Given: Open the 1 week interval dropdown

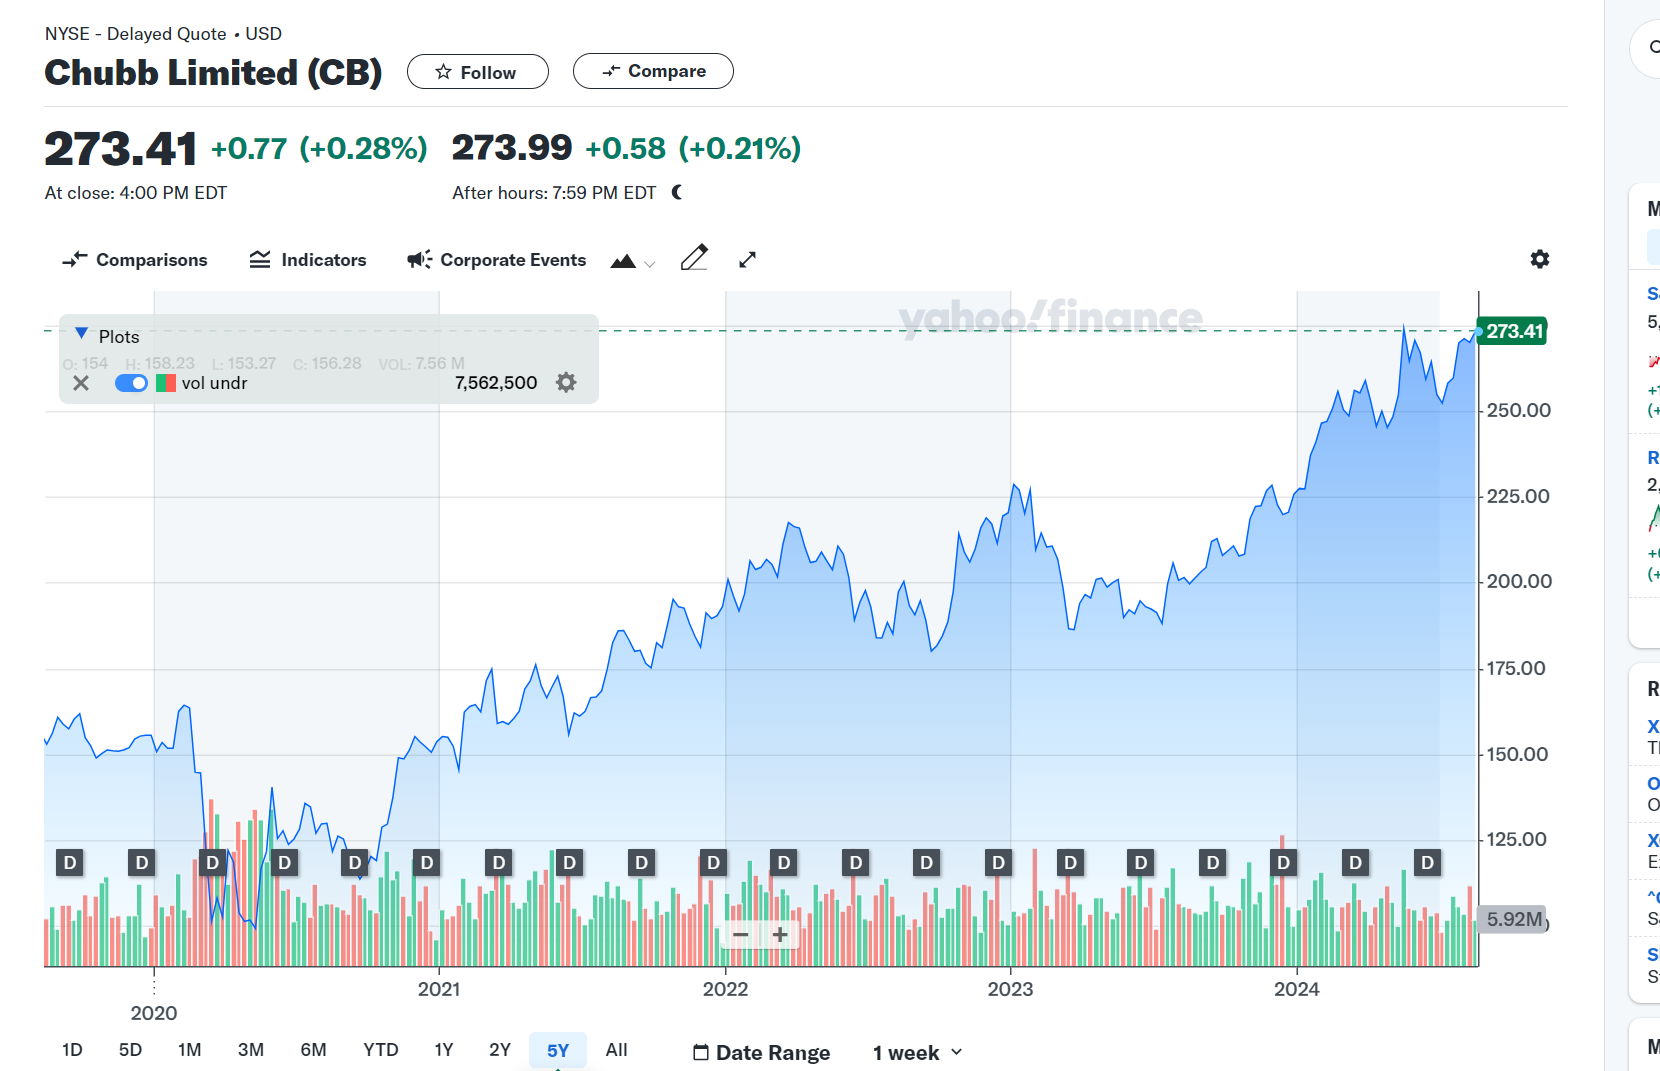Looking at the screenshot, I should click(917, 1053).
